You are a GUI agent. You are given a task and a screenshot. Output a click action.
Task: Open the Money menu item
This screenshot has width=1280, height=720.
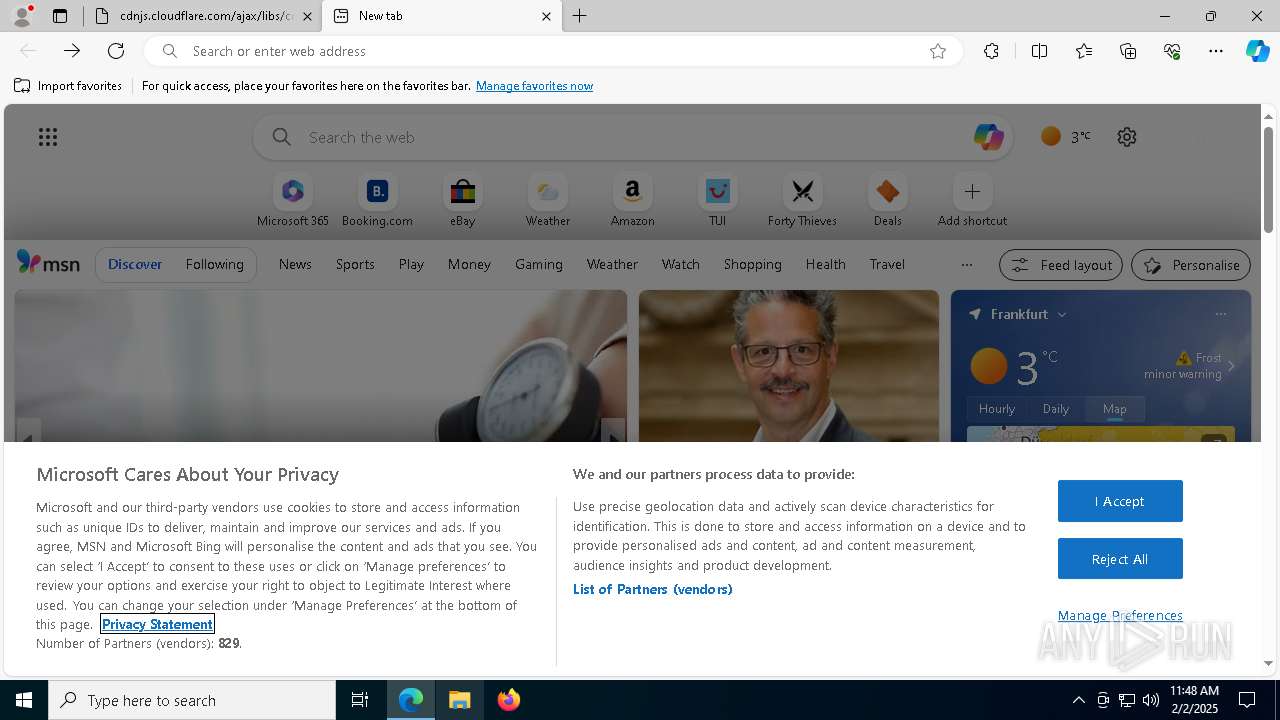pos(469,264)
